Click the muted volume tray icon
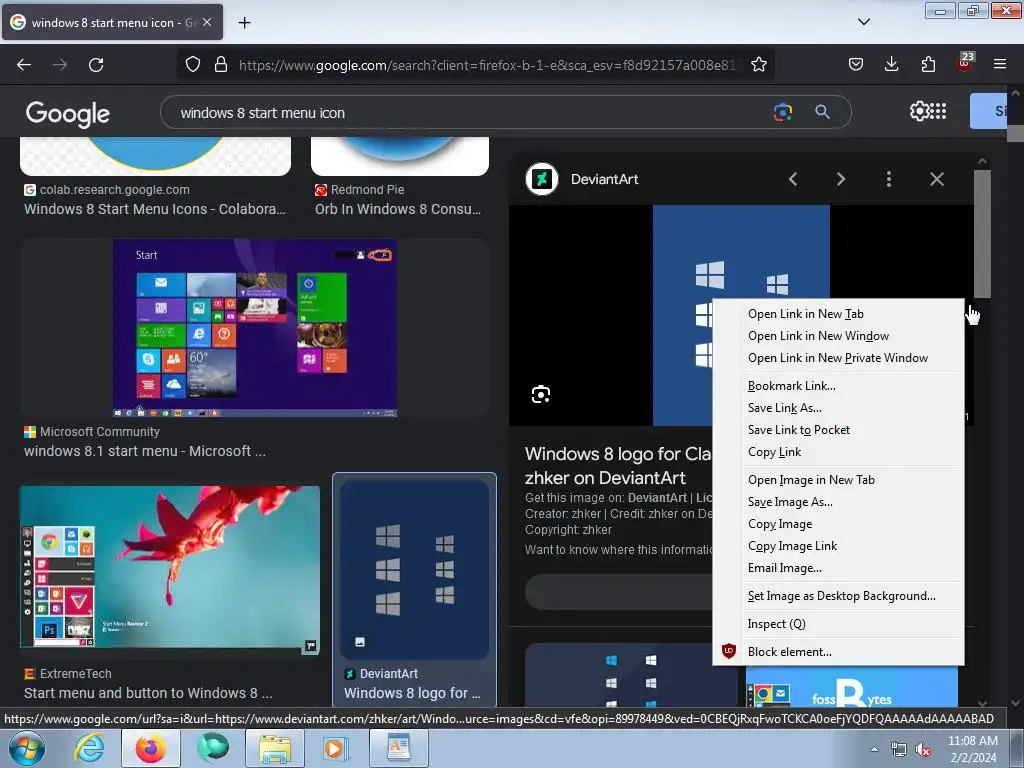Viewport: 1024px width, 768px height. tap(923, 750)
